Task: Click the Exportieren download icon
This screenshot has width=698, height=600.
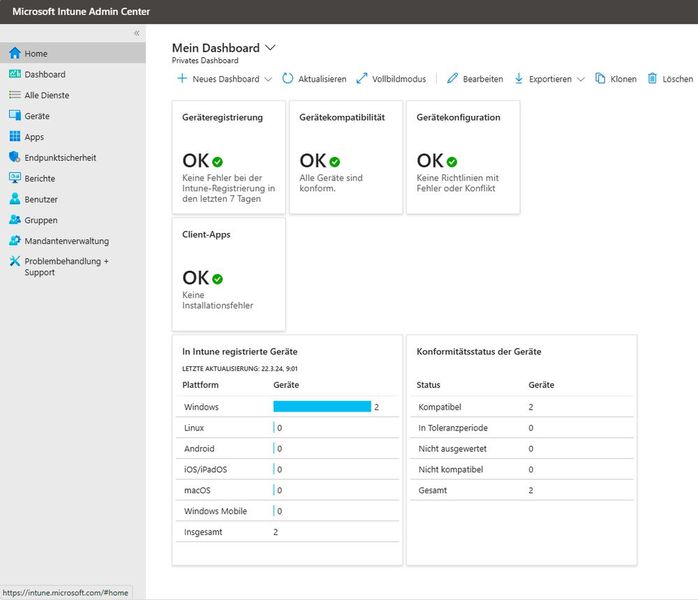Action: pos(519,78)
